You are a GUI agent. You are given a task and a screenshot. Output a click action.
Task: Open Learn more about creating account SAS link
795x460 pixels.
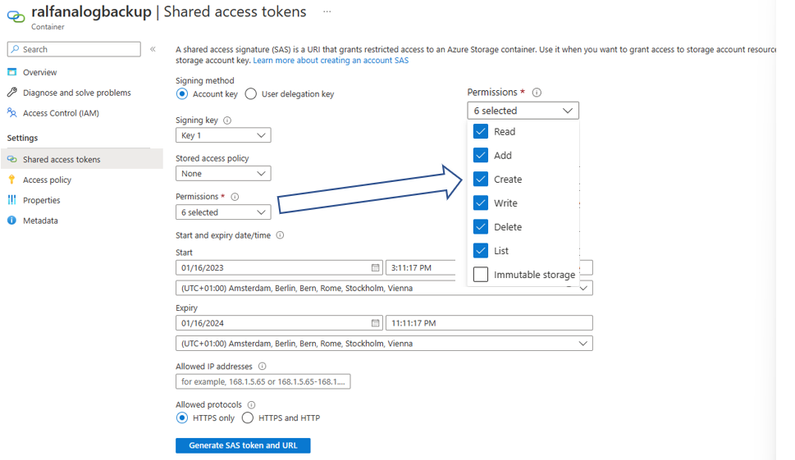coord(330,61)
